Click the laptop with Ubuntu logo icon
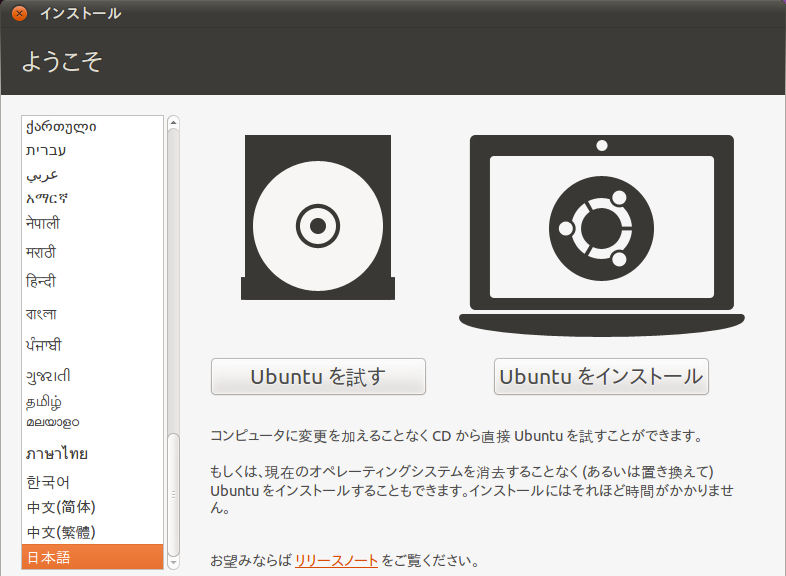This screenshot has width=786, height=576. pos(602,235)
